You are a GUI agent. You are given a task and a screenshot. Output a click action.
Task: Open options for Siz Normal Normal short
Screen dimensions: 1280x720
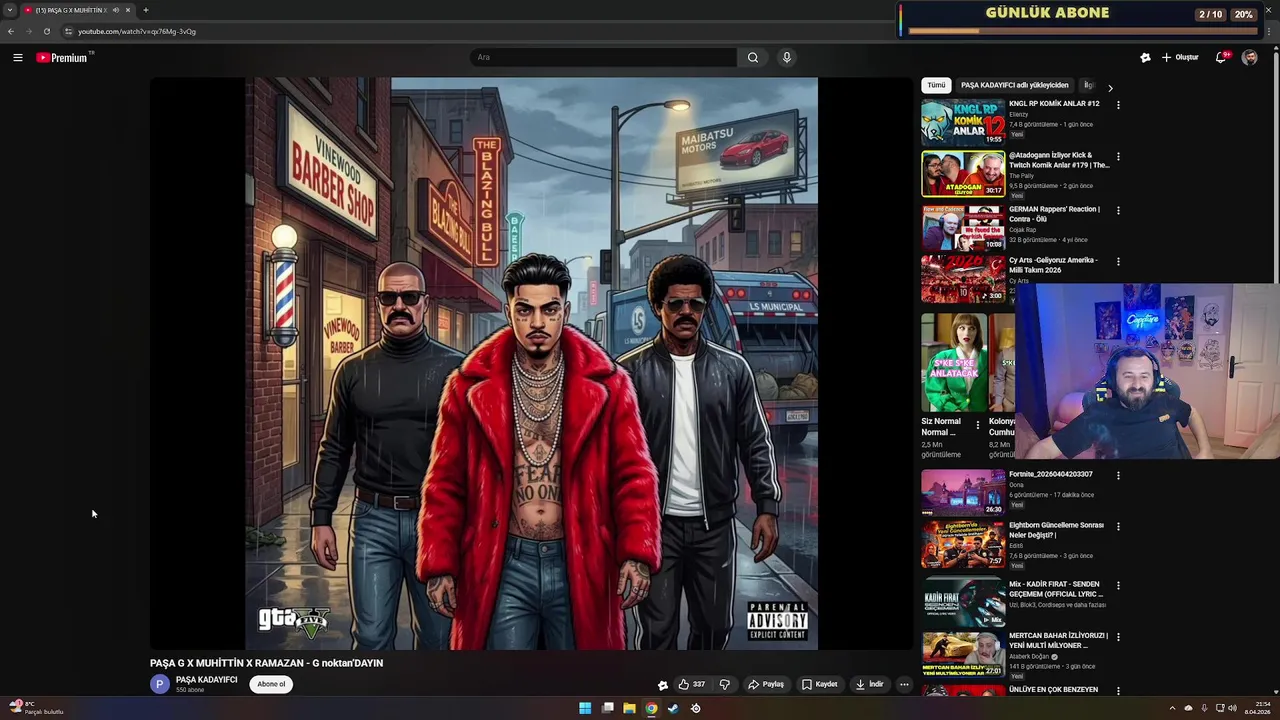(978, 426)
